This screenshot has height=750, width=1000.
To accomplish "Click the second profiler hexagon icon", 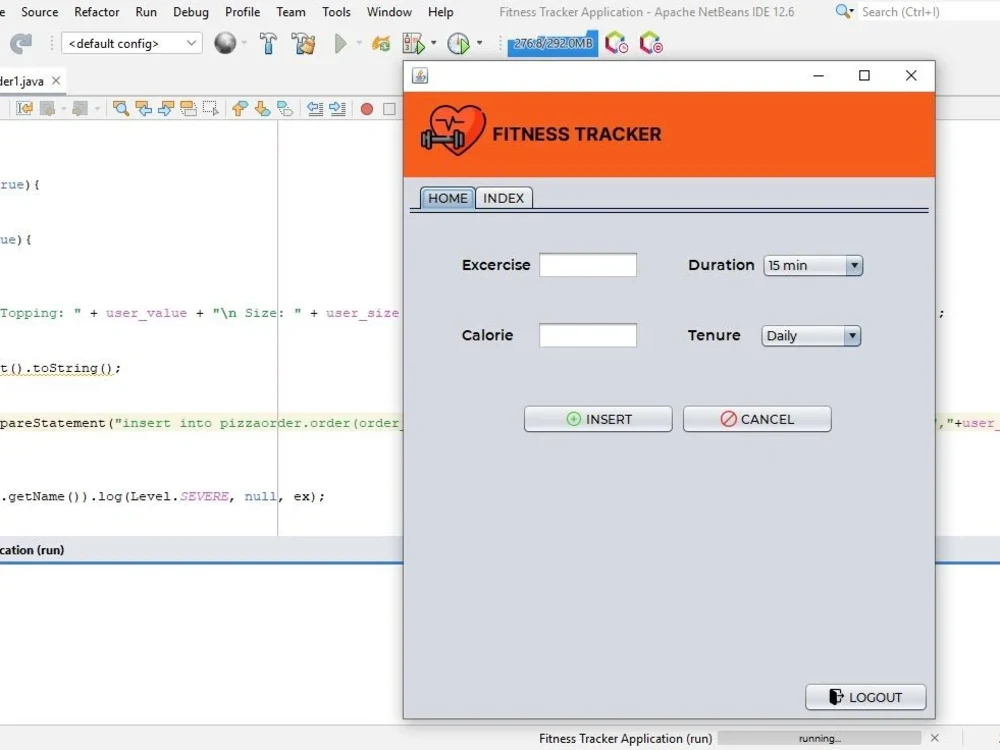I will click(x=651, y=43).
